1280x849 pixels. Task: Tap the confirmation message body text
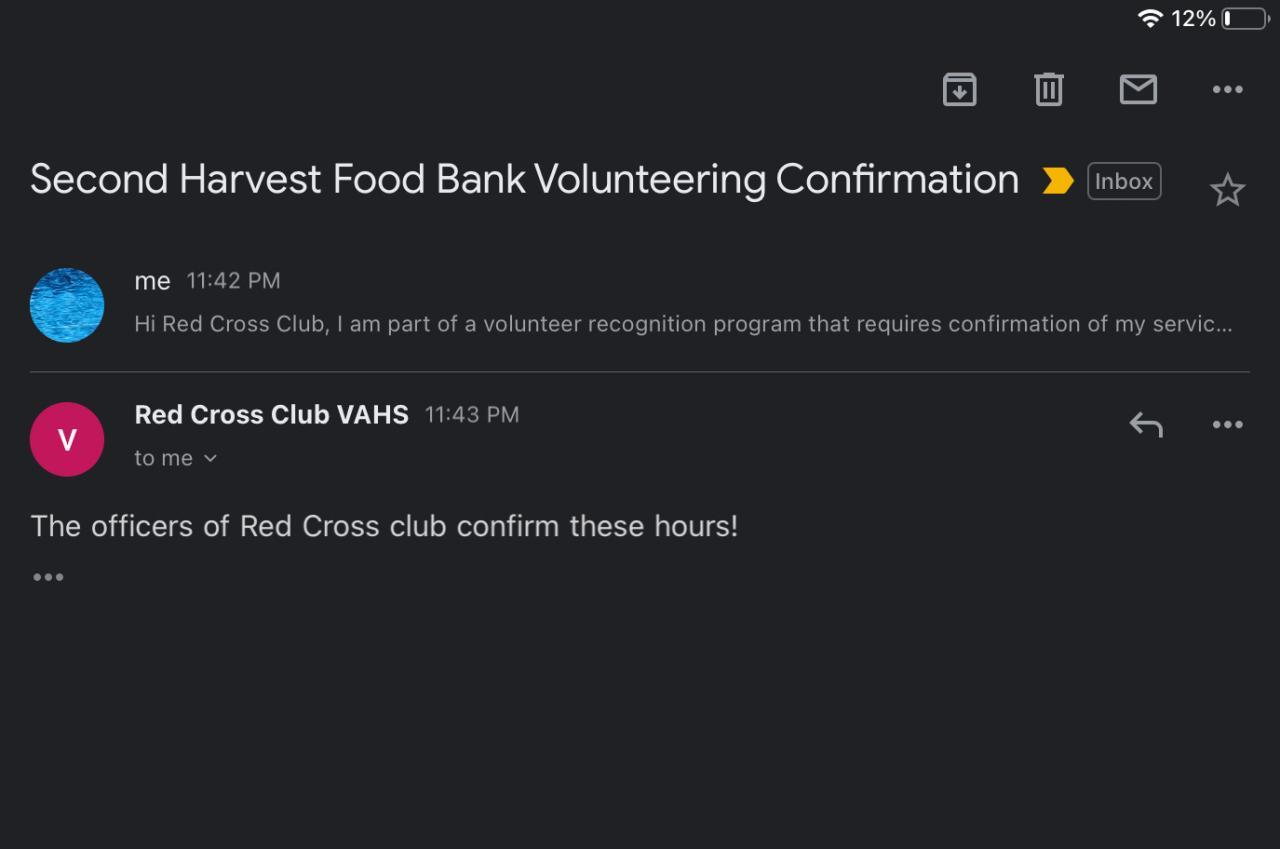pos(384,526)
